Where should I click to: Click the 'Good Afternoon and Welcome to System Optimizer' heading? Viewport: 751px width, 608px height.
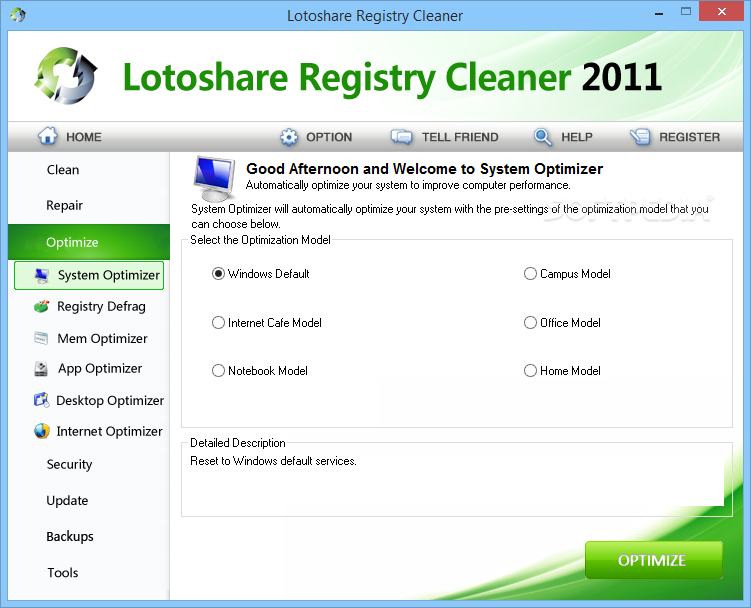tap(424, 169)
